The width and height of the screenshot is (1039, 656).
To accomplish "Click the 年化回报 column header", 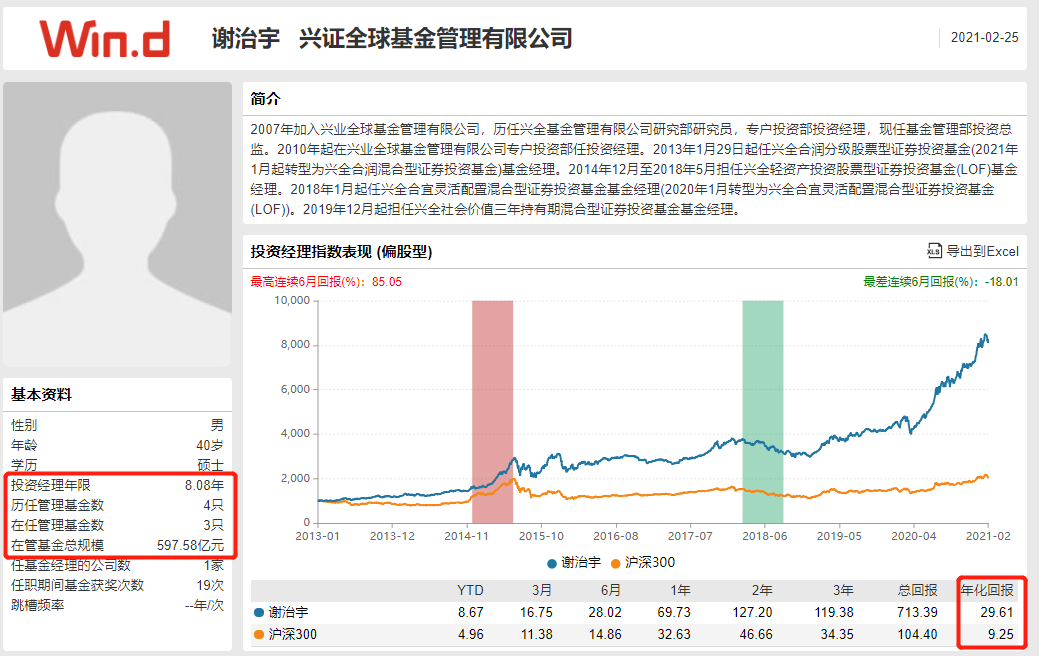I will [987, 590].
